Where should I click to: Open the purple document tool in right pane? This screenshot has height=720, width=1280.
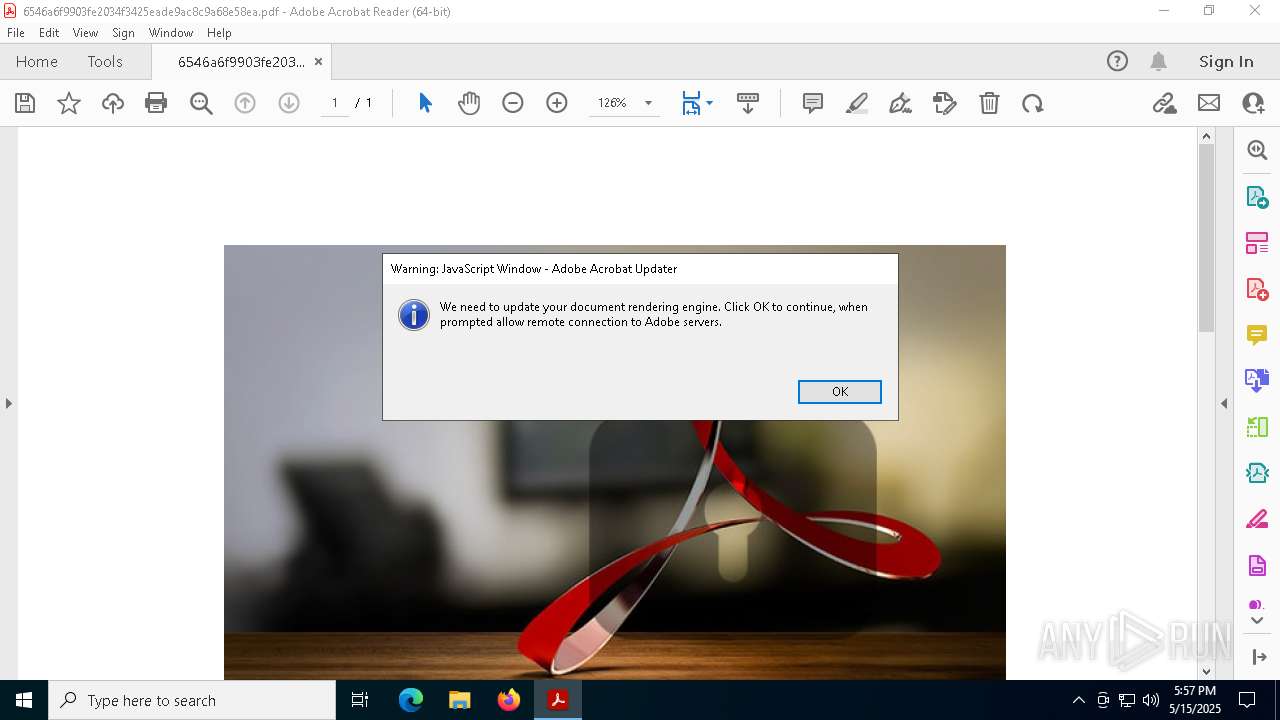(1257, 565)
